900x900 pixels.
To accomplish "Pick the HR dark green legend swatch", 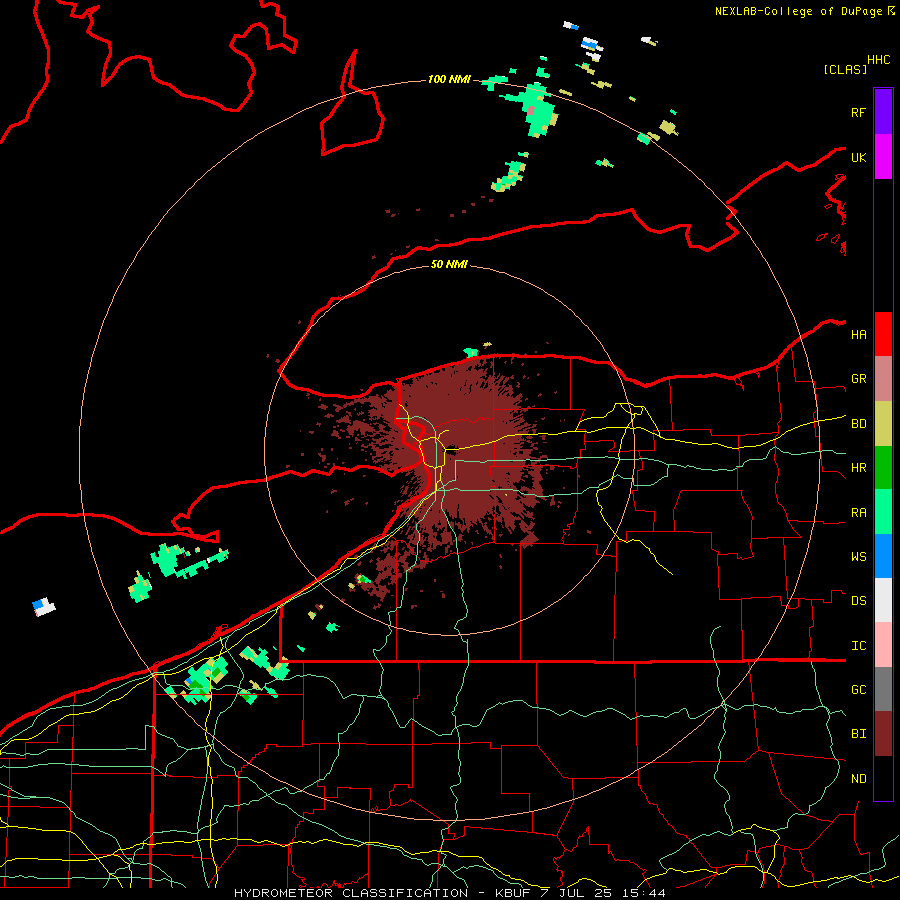I will coord(883,468).
